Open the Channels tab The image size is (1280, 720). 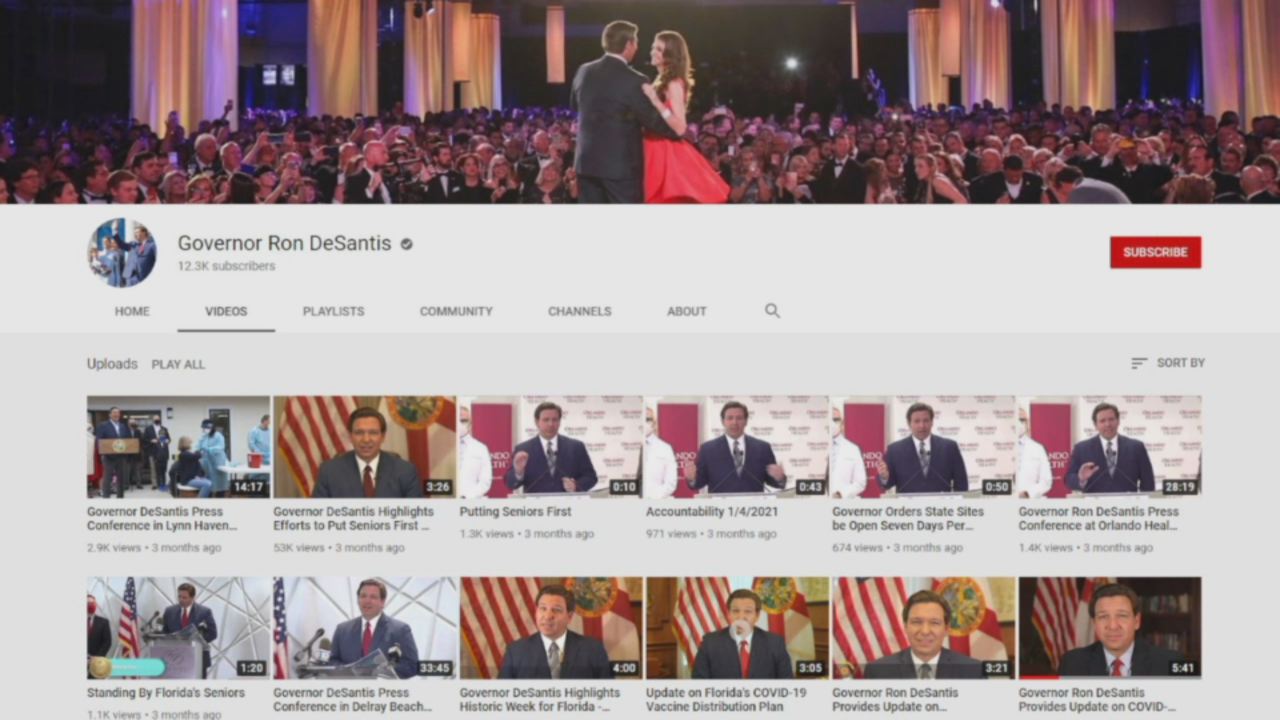(x=579, y=311)
